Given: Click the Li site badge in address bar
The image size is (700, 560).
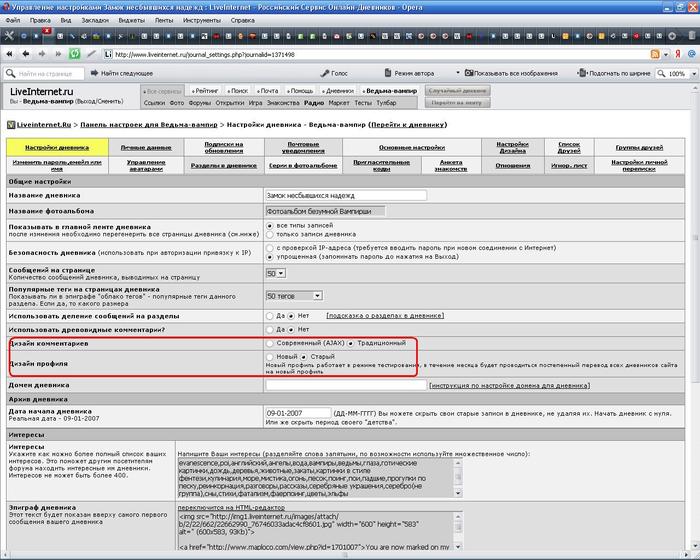Looking at the screenshot, I should tap(108, 54).
